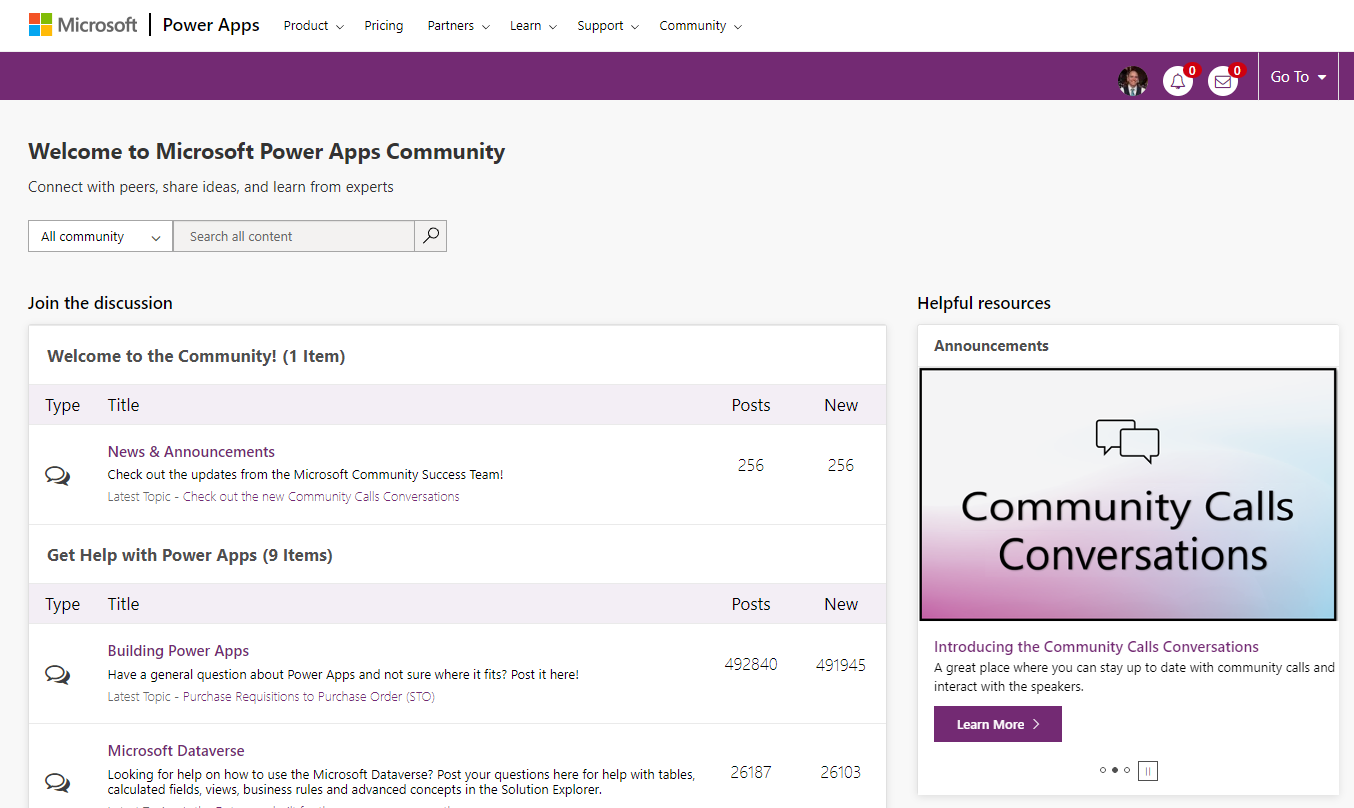The height and width of the screenshot is (808, 1354).
Task: Select the second carousel dot
Action: point(1115,770)
